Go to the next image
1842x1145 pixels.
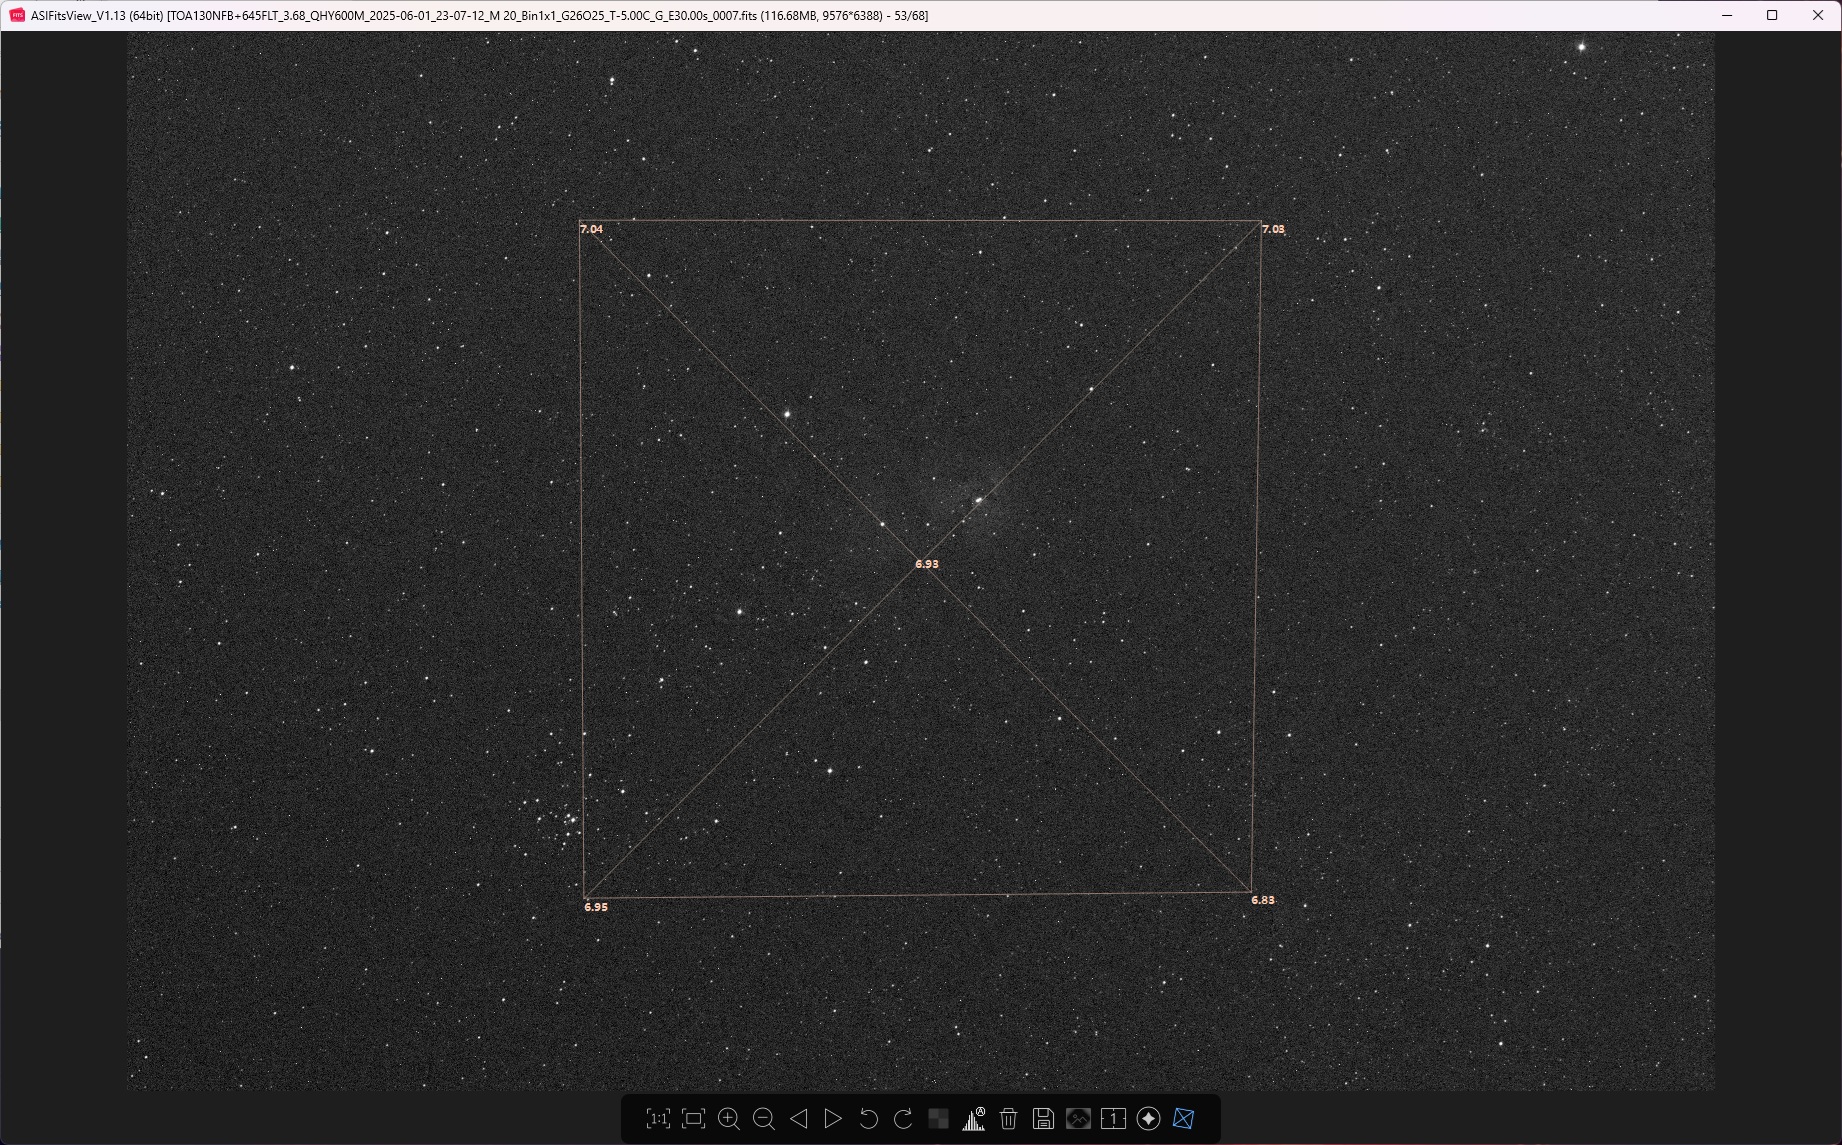click(x=833, y=1119)
